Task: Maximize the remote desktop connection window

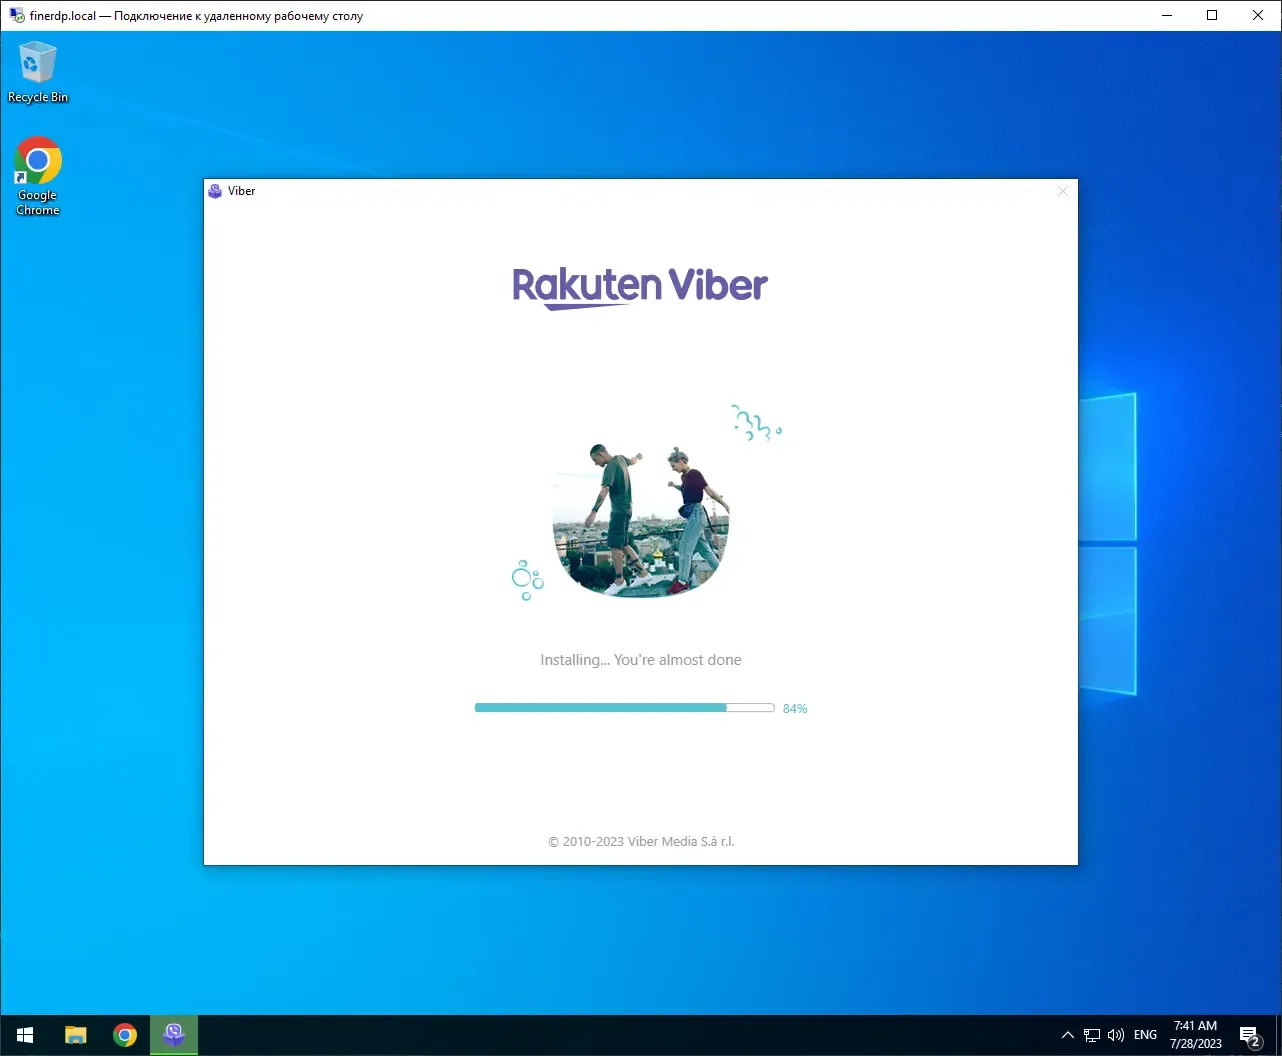Action: pos(1212,15)
